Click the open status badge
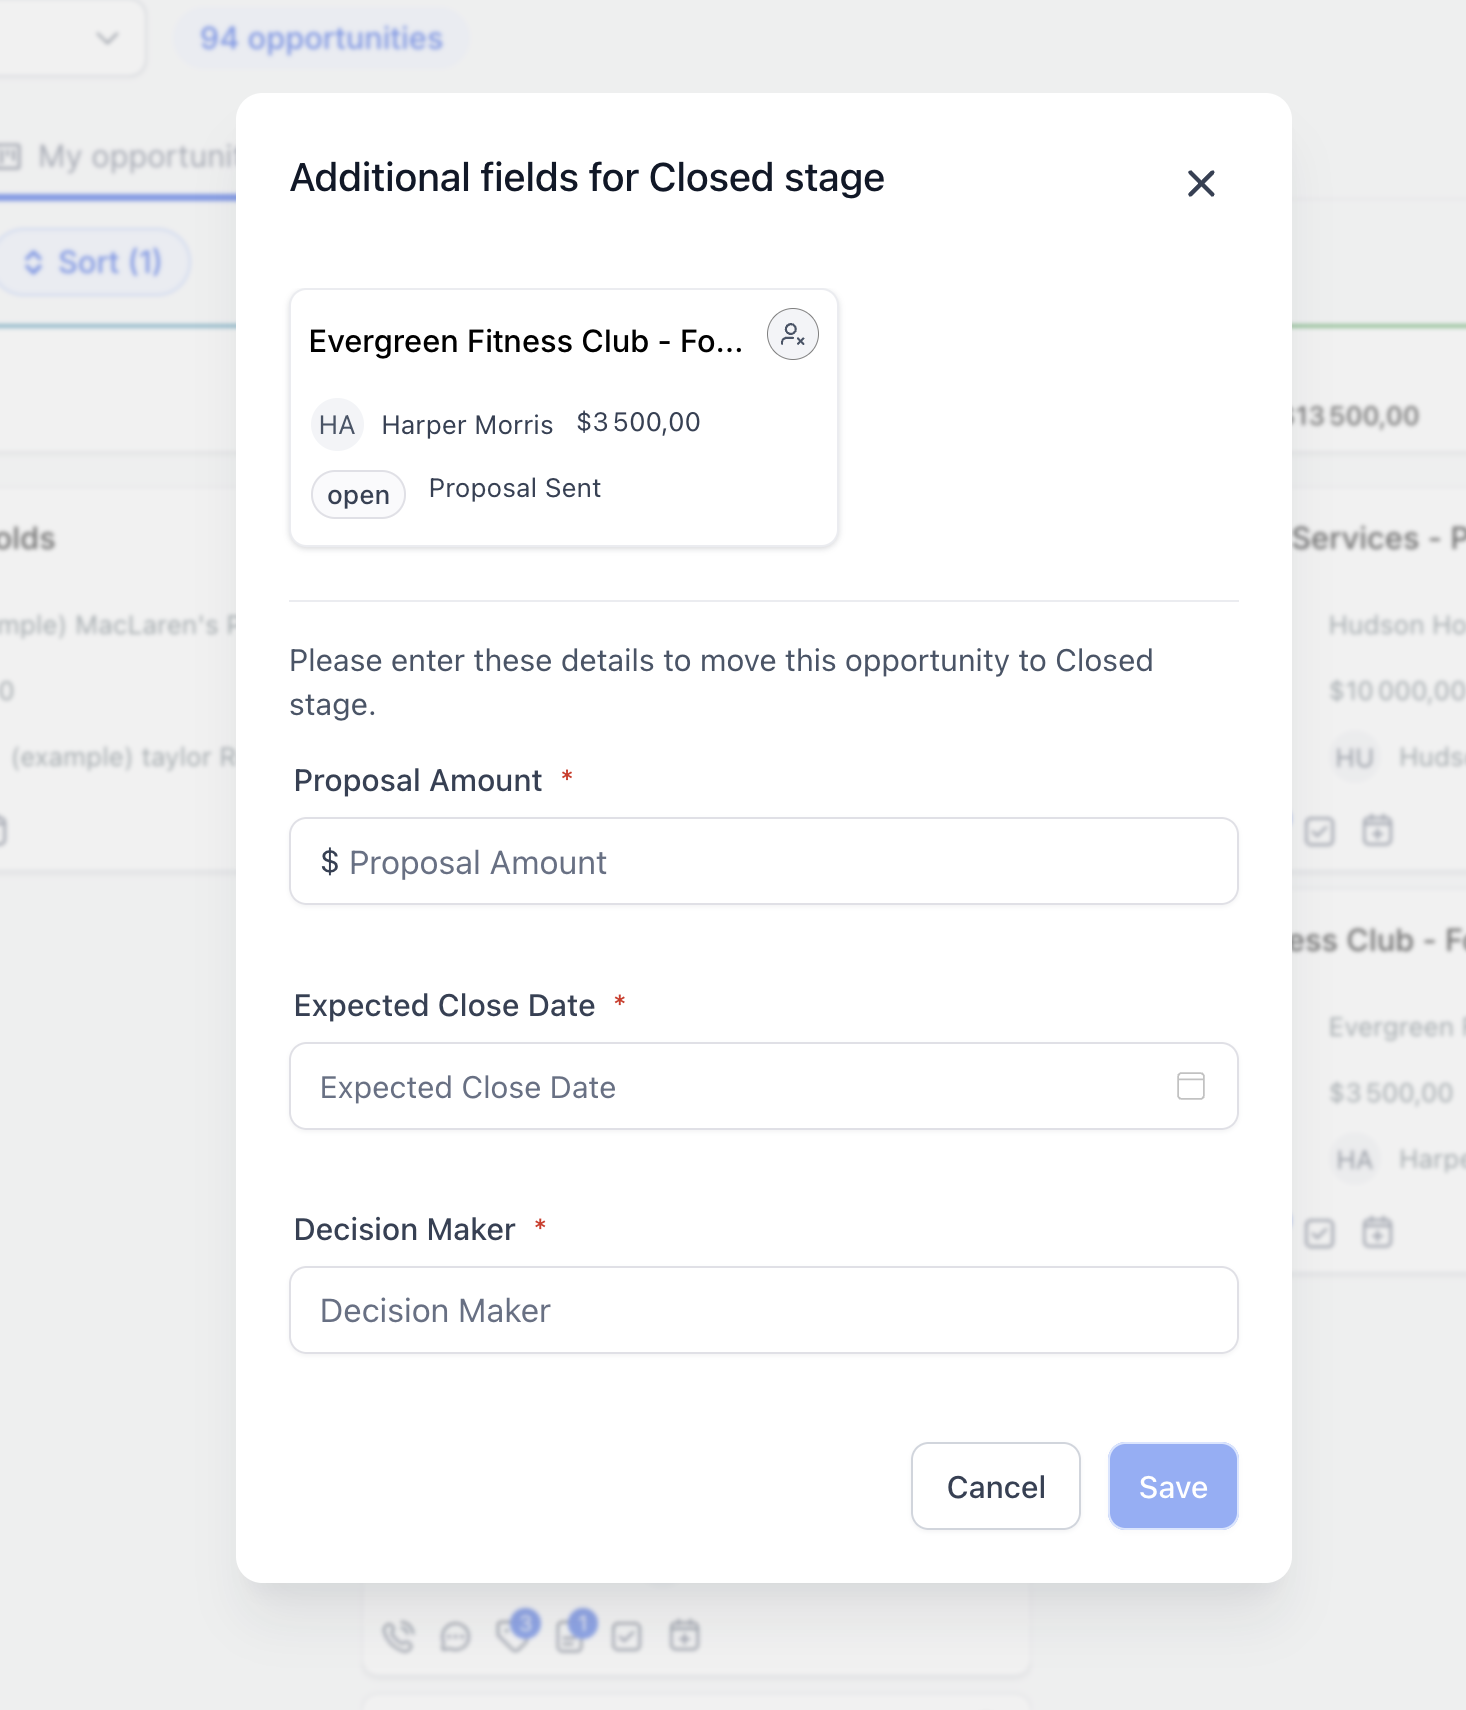 click(x=358, y=495)
